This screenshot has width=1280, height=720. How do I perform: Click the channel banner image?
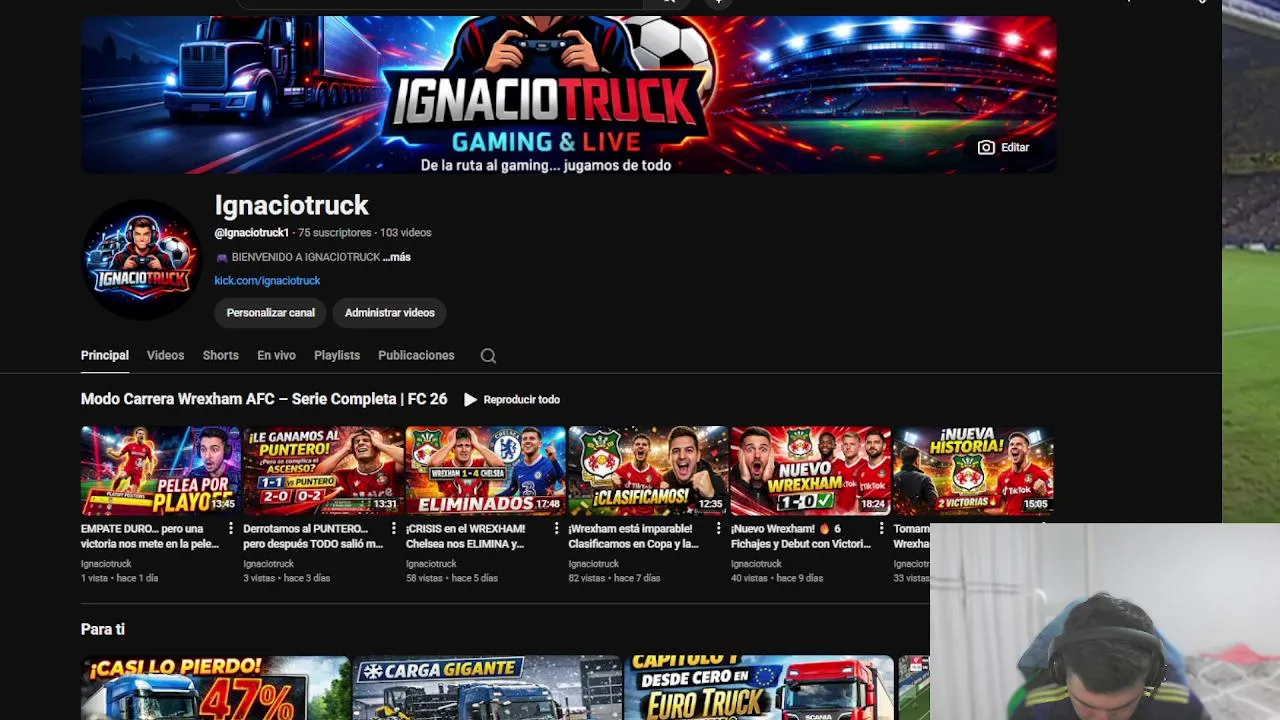[x=568, y=94]
